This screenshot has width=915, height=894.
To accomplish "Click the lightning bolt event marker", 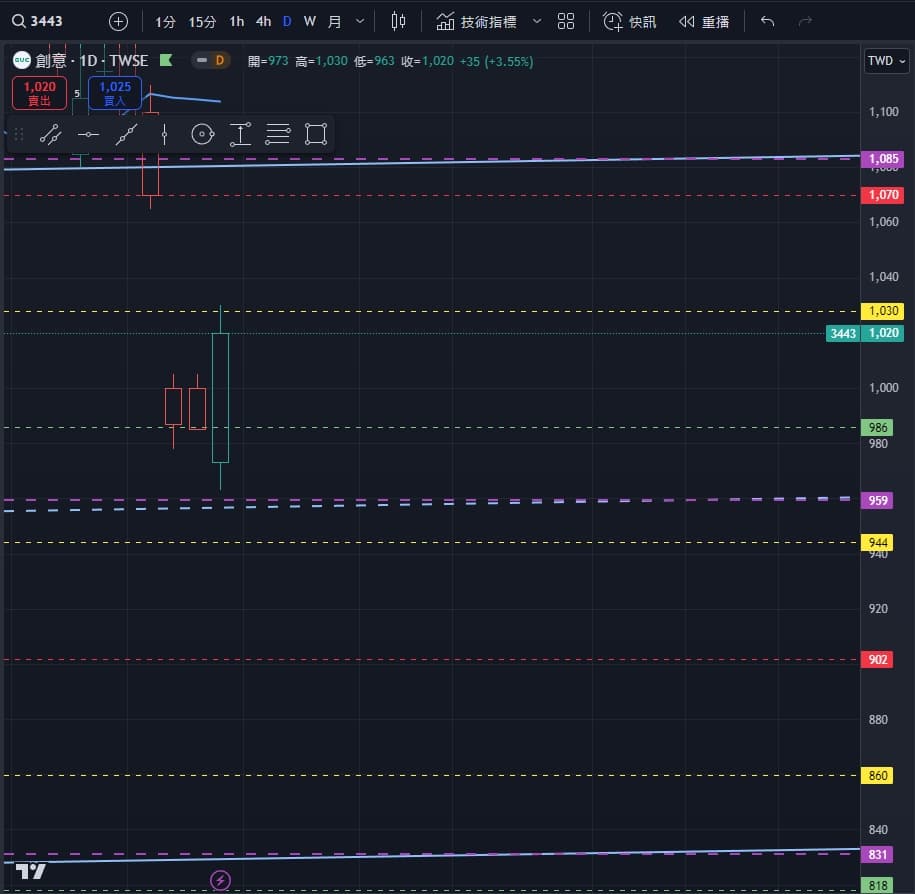I will click(221, 880).
